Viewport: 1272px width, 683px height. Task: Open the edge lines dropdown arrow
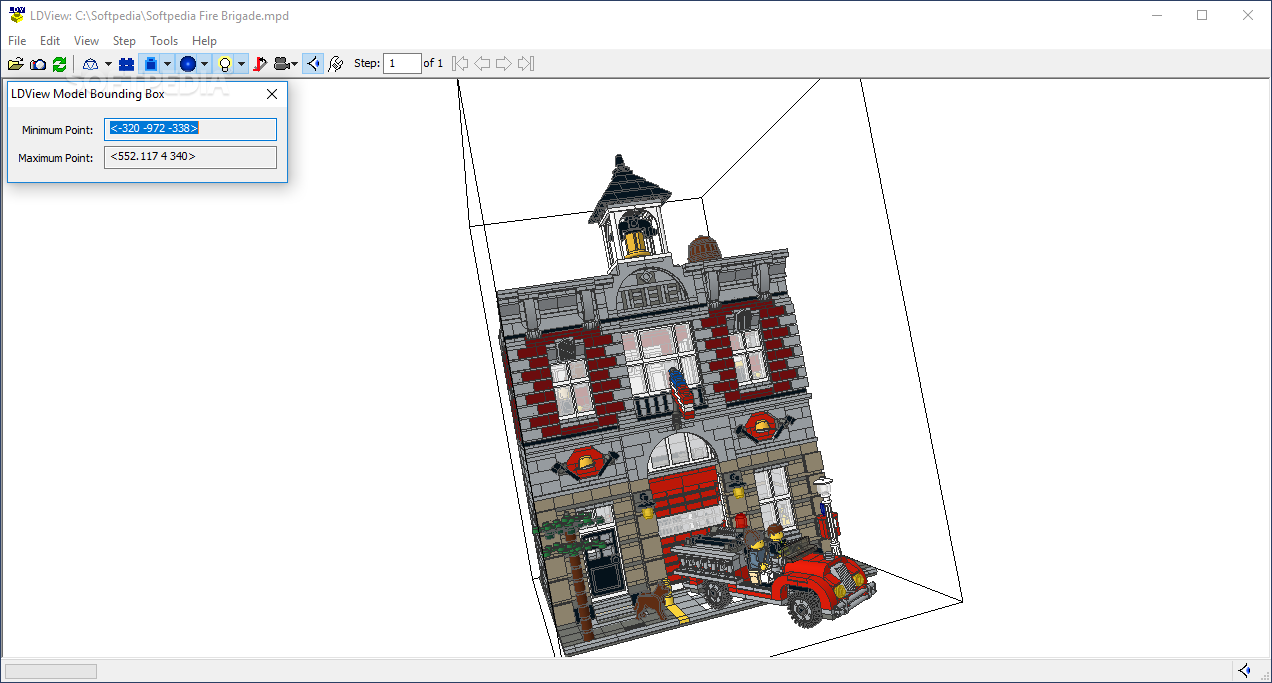point(167,64)
